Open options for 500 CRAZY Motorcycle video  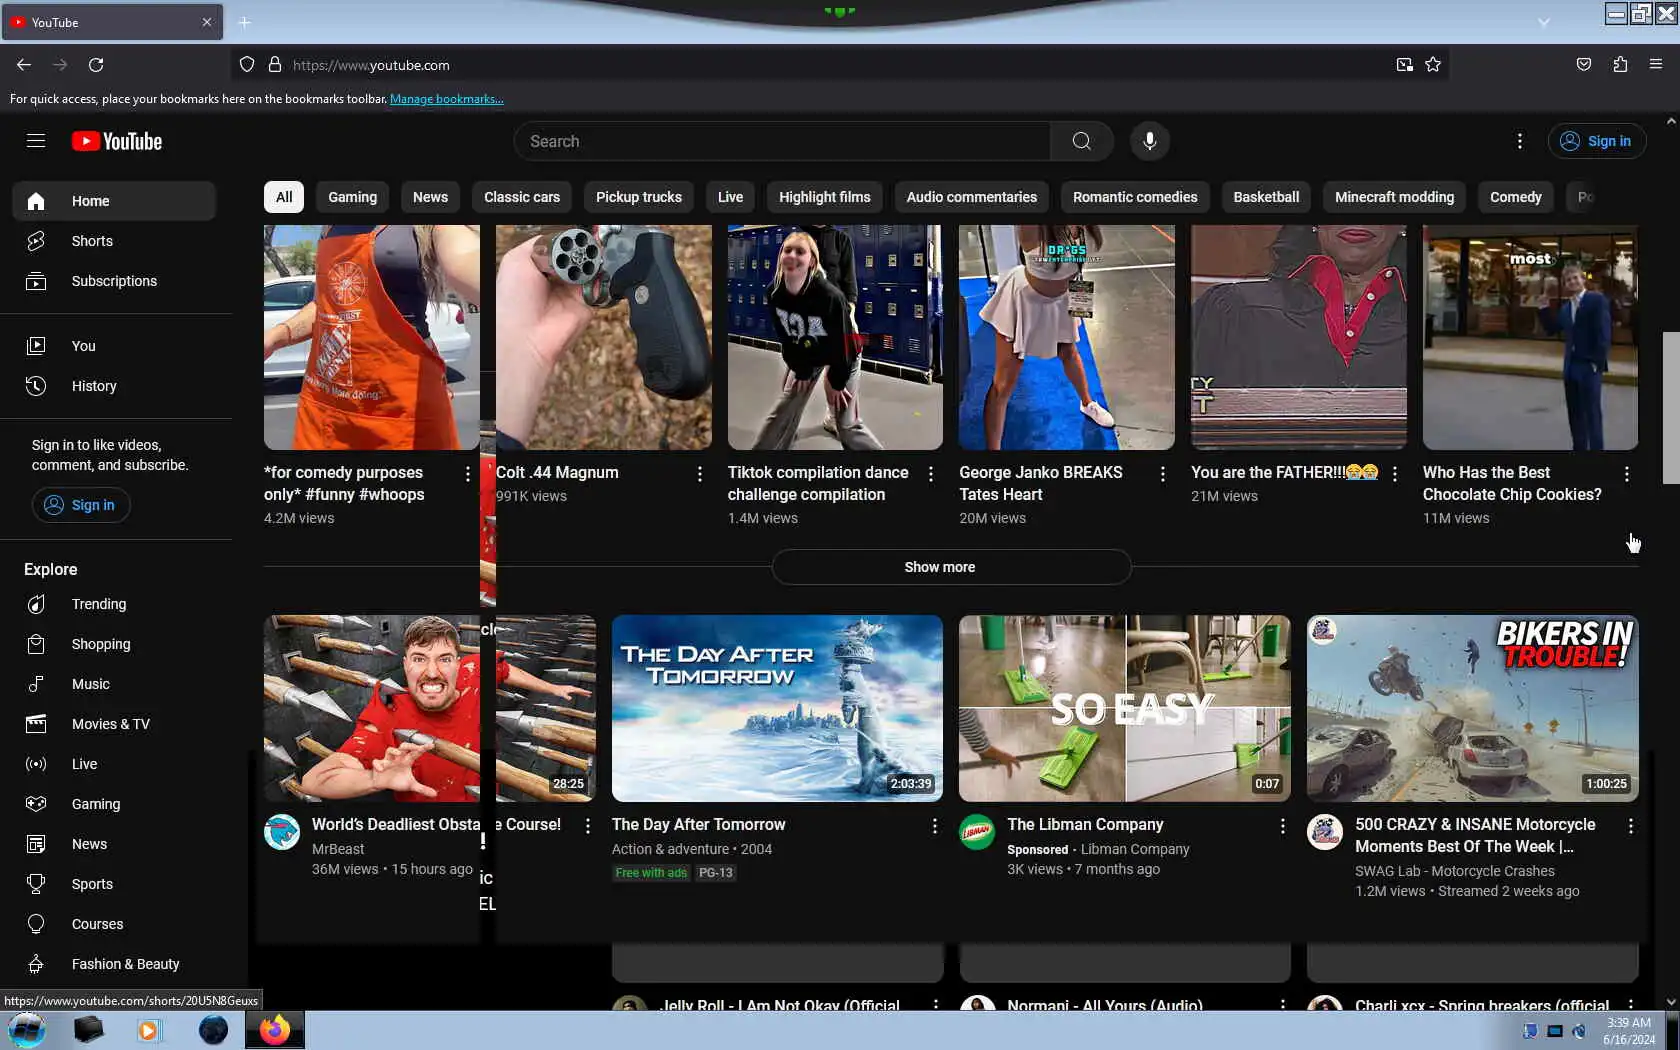click(1630, 826)
